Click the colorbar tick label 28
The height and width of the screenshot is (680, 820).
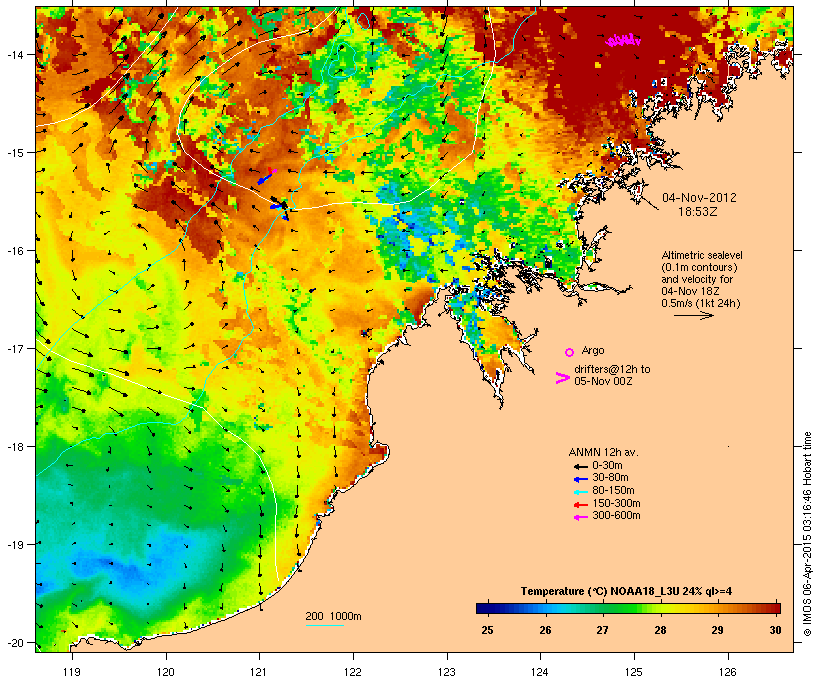coord(660,630)
